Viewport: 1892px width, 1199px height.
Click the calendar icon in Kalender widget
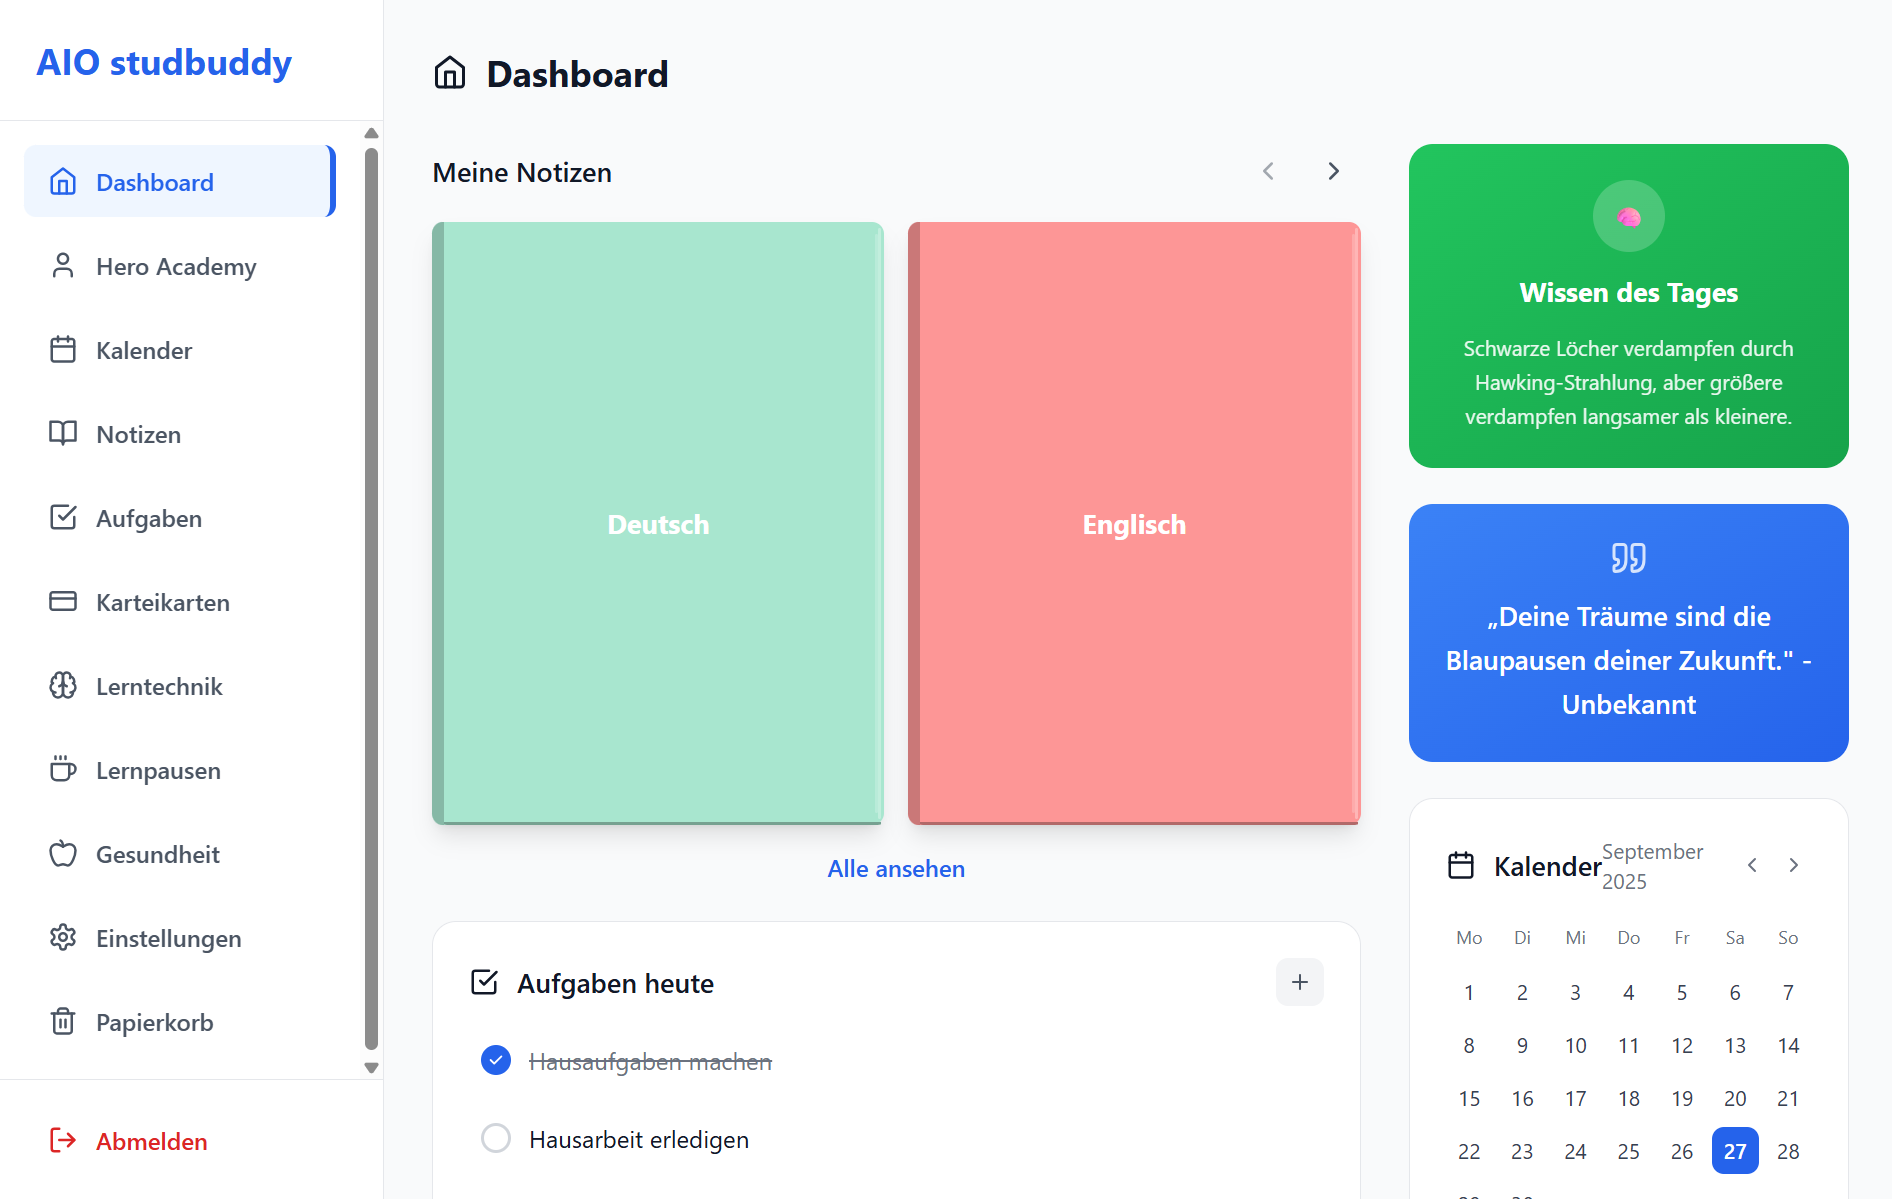point(1461,865)
